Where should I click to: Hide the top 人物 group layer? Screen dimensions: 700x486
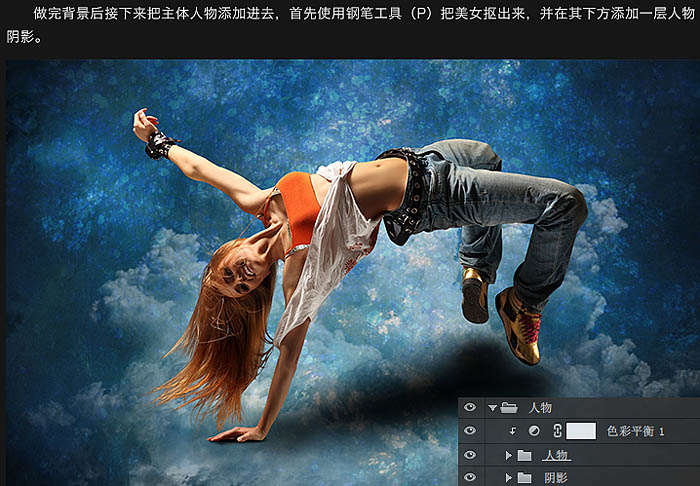pos(470,407)
